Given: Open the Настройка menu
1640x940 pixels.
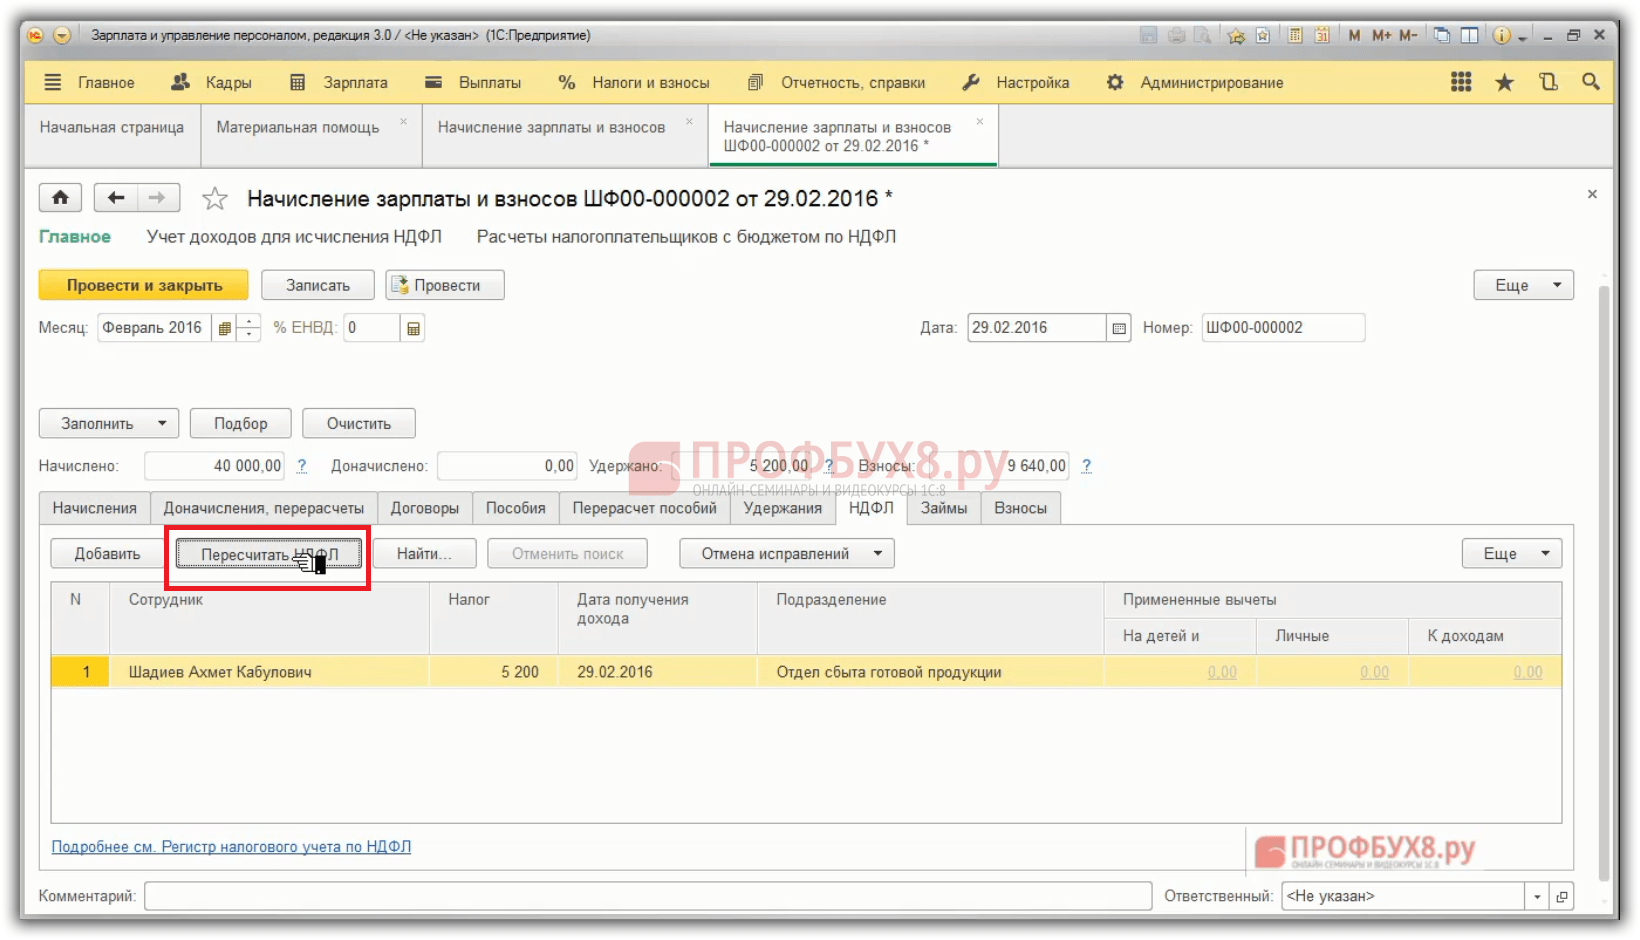Looking at the screenshot, I should (1015, 82).
